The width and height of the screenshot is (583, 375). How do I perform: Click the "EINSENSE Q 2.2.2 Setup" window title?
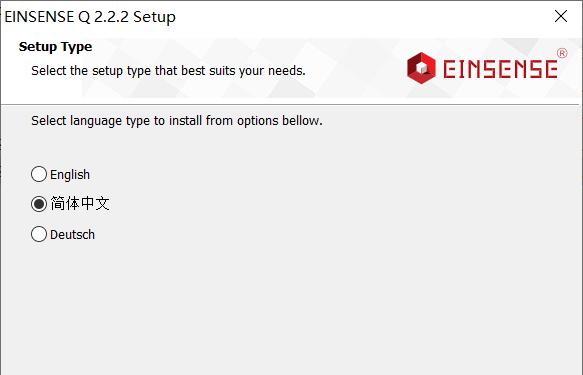click(x=90, y=17)
